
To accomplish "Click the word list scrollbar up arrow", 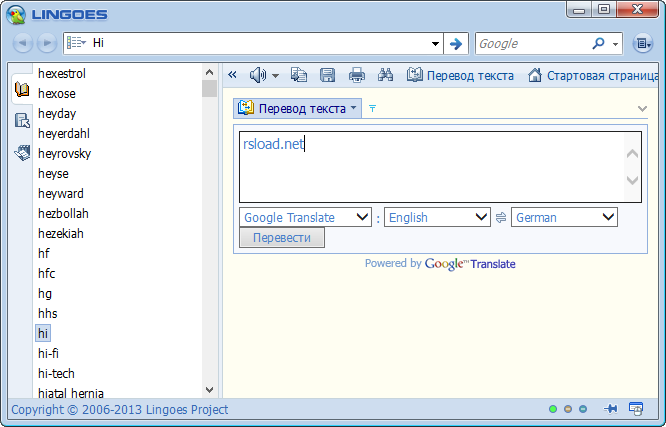I will [209, 72].
